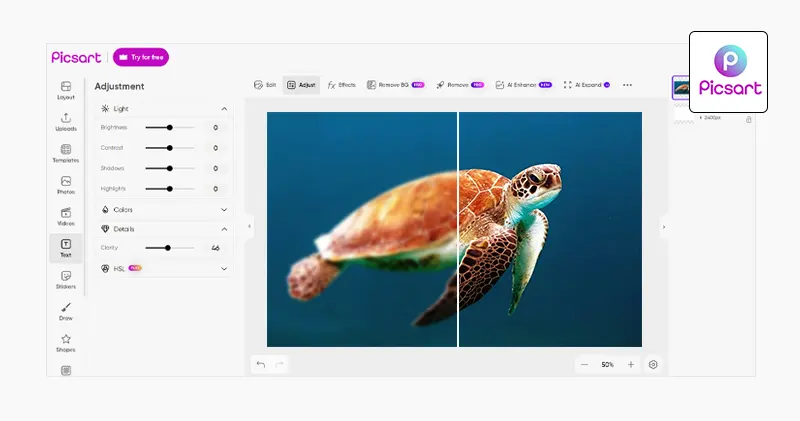Click the 50% zoom level
Viewport: 800px width, 421px height.
click(607, 364)
